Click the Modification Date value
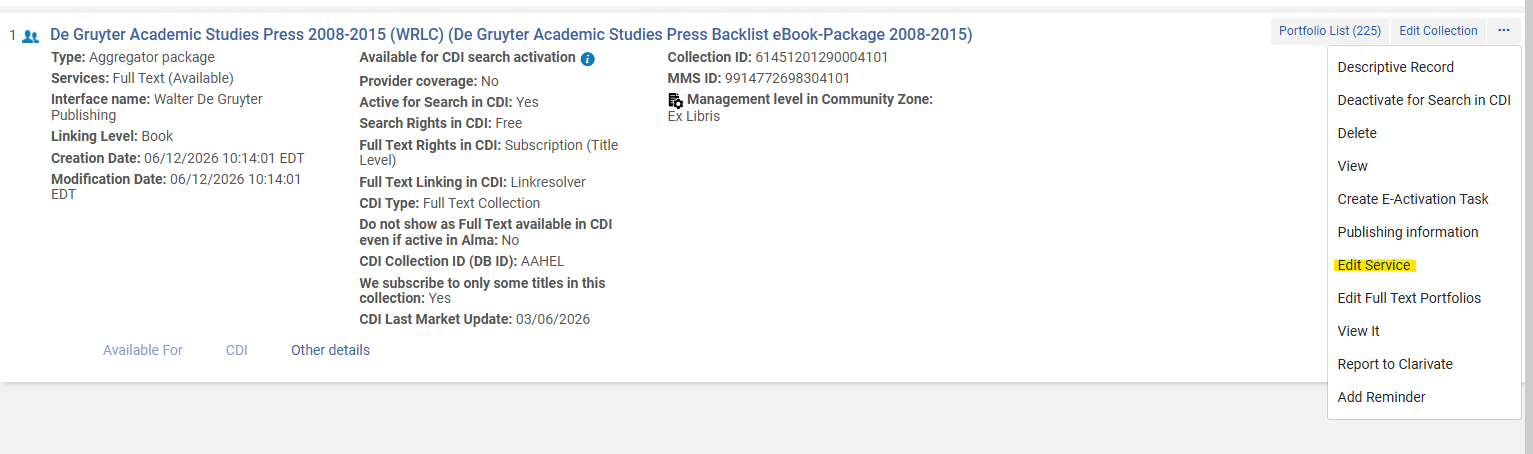1533x454 pixels. coord(176,186)
